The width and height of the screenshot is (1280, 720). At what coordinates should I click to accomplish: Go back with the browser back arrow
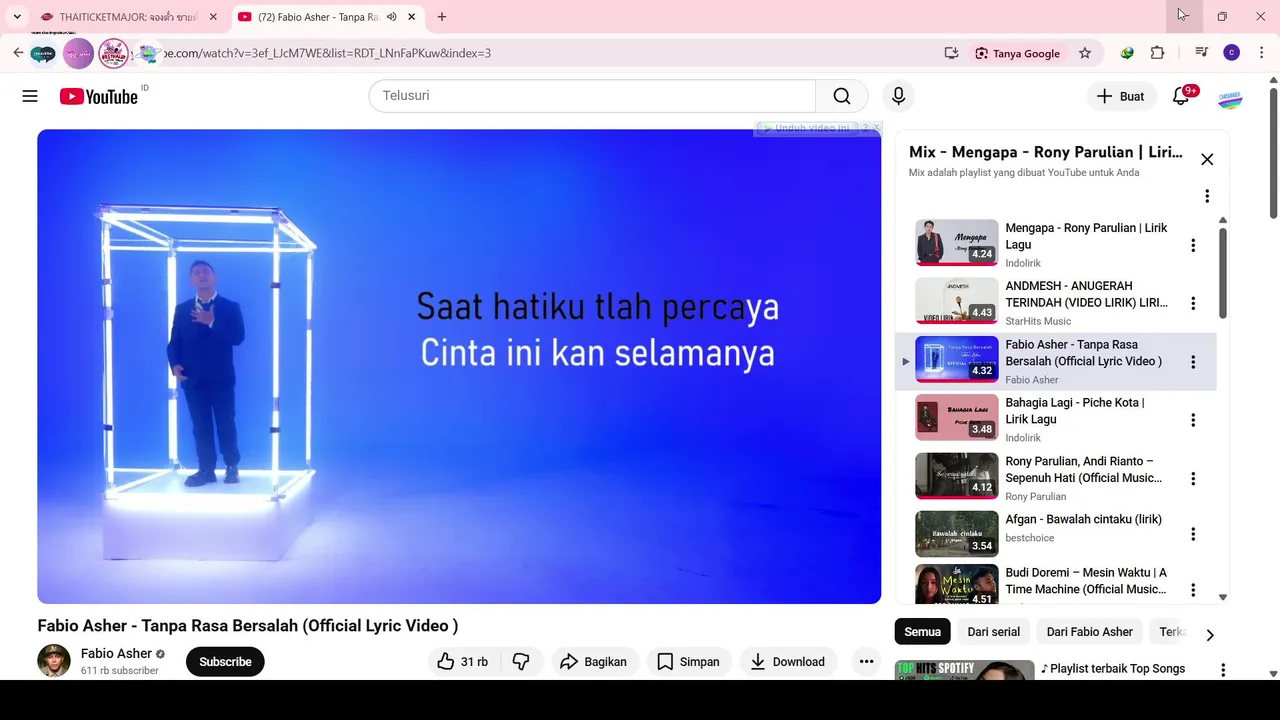click(x=18, y=53)
